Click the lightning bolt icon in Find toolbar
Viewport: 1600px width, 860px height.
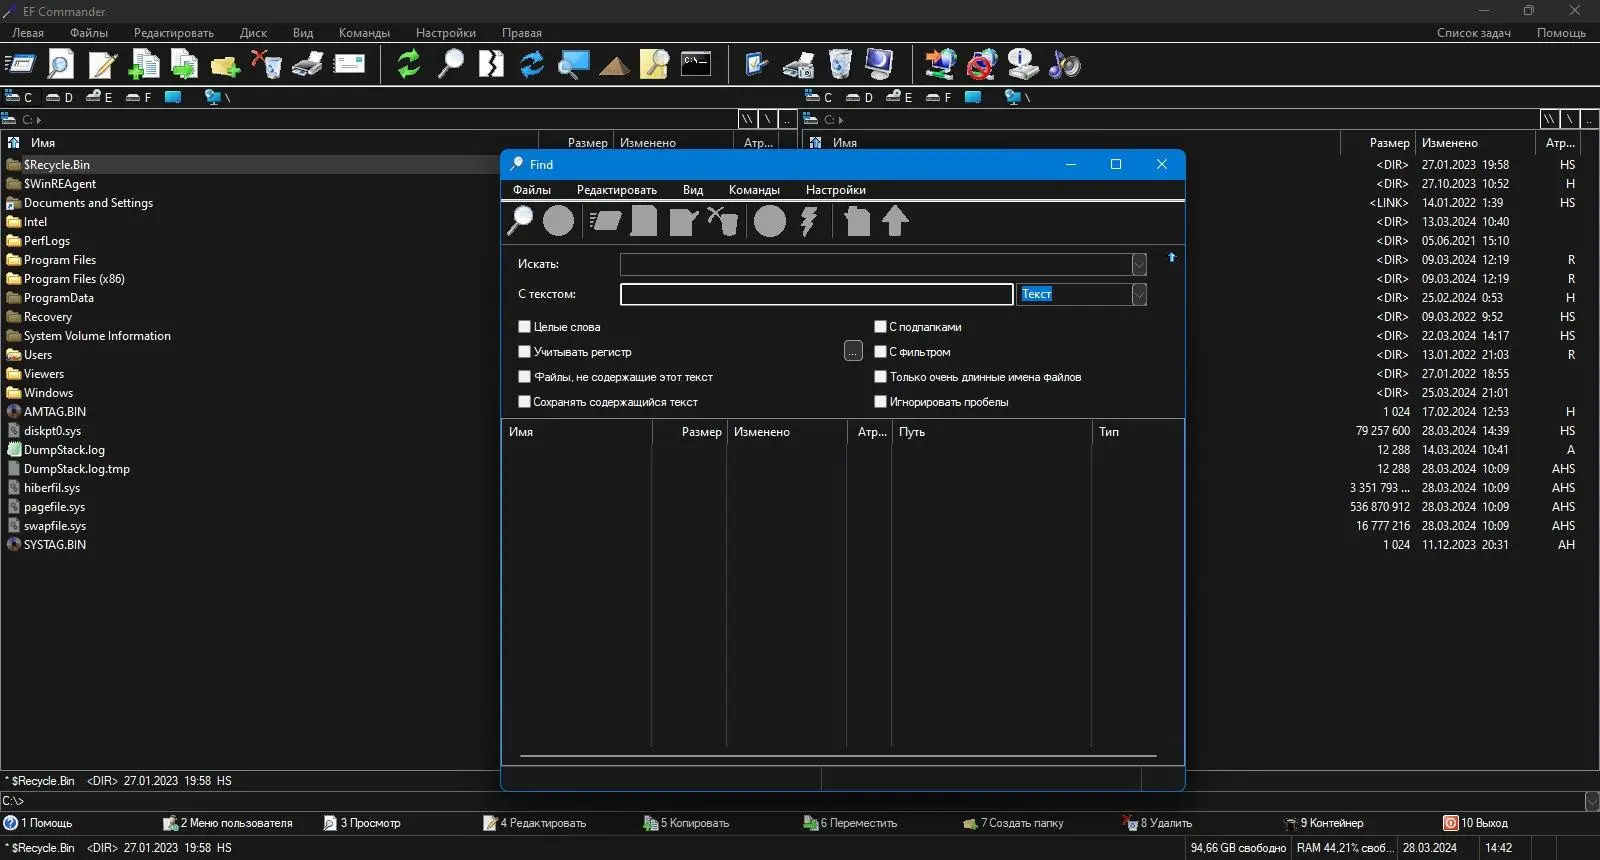tap(808, 221)
